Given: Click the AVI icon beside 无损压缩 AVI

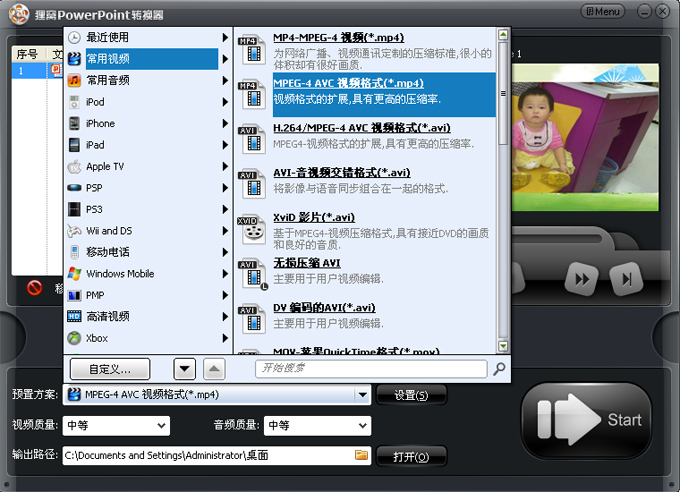Looking at the screenshot, I should tap(253, 274).
